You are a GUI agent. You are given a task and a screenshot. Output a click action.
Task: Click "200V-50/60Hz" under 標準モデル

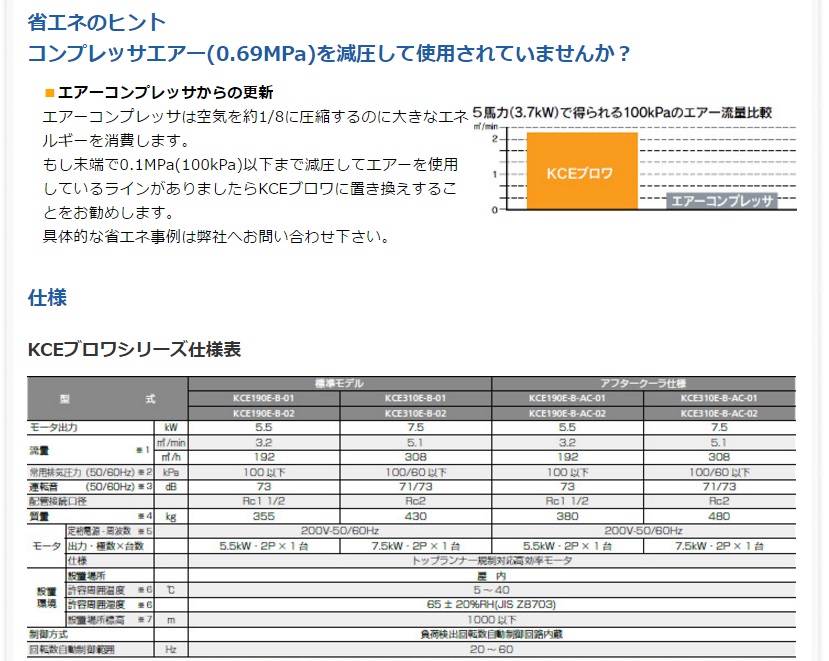point(340,531)
